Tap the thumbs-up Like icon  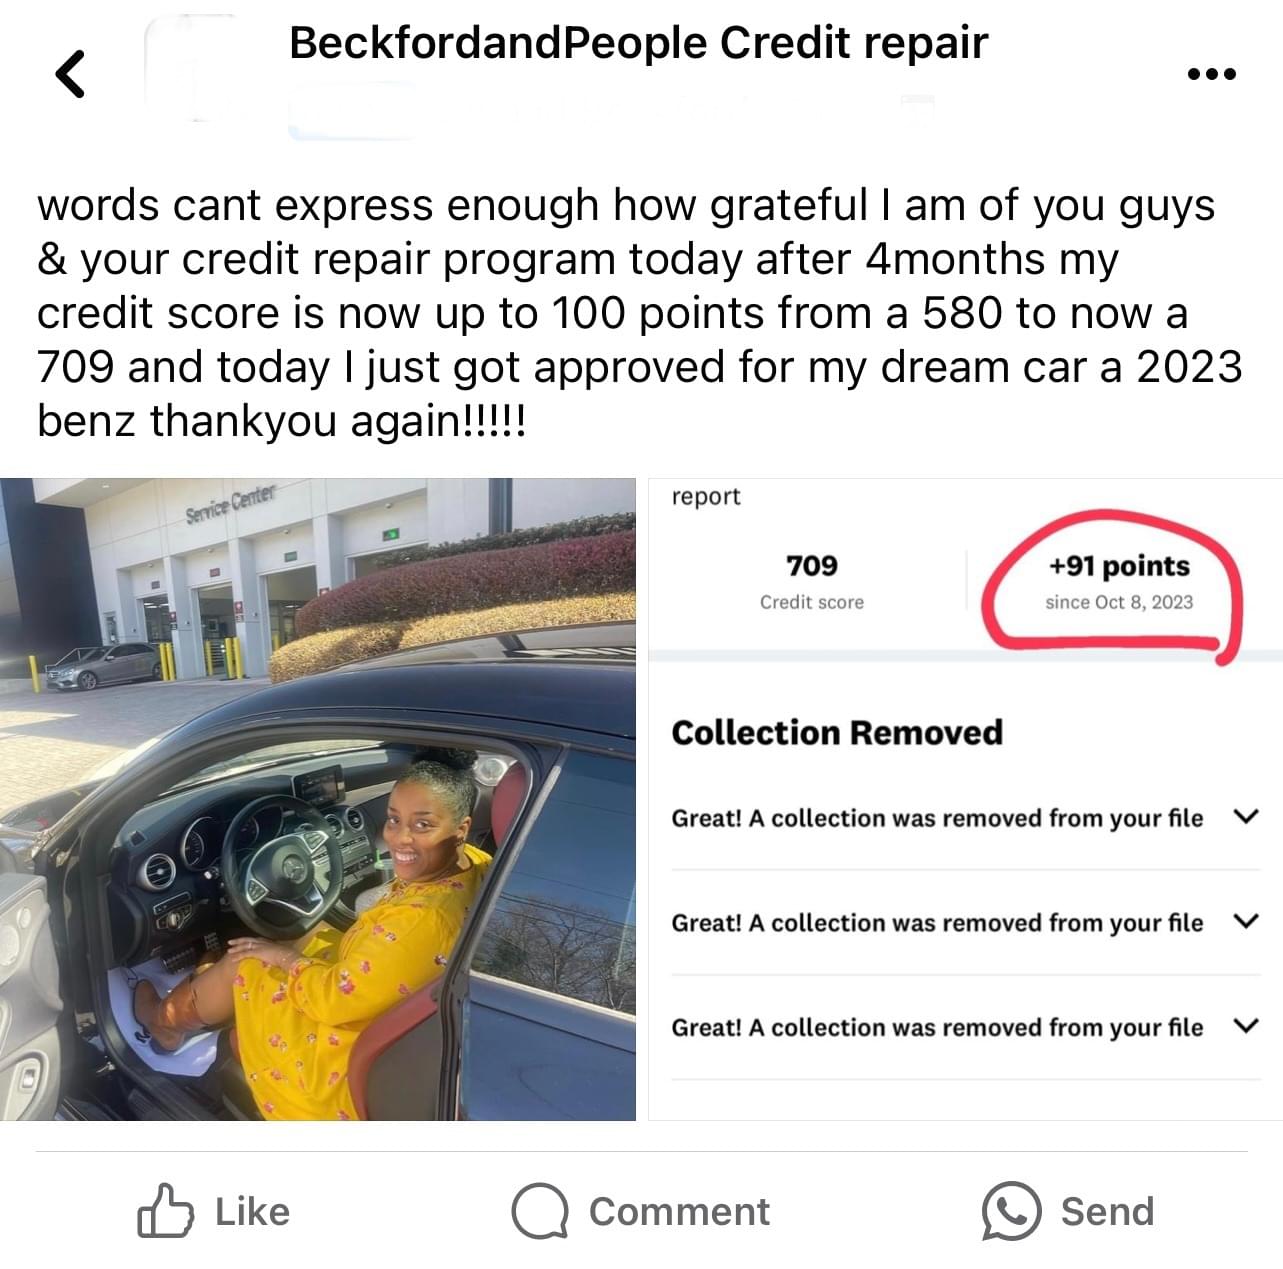point(164,1211)
